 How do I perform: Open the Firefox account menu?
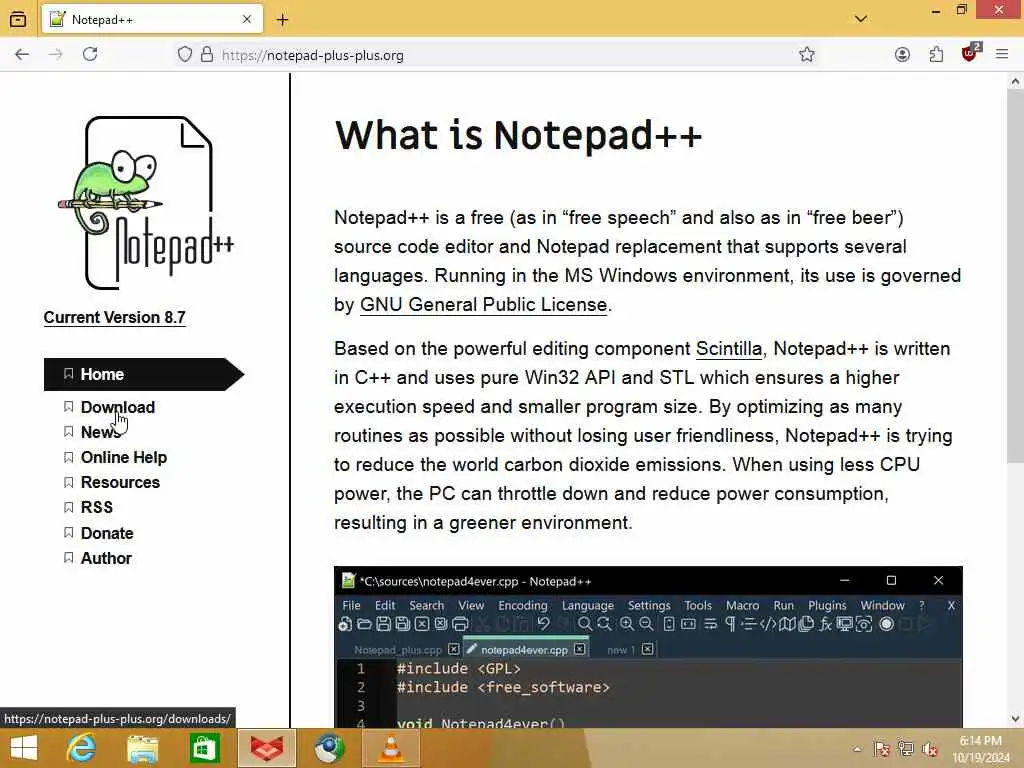(902, 54)
